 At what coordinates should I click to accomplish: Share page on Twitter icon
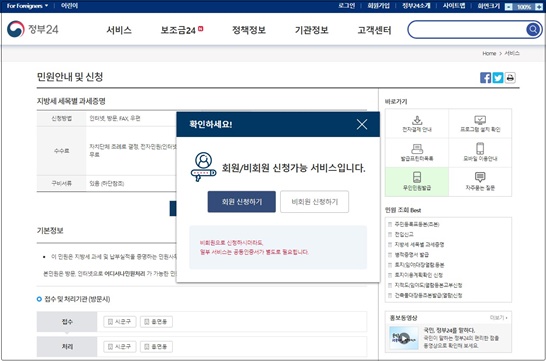(498, 78)
